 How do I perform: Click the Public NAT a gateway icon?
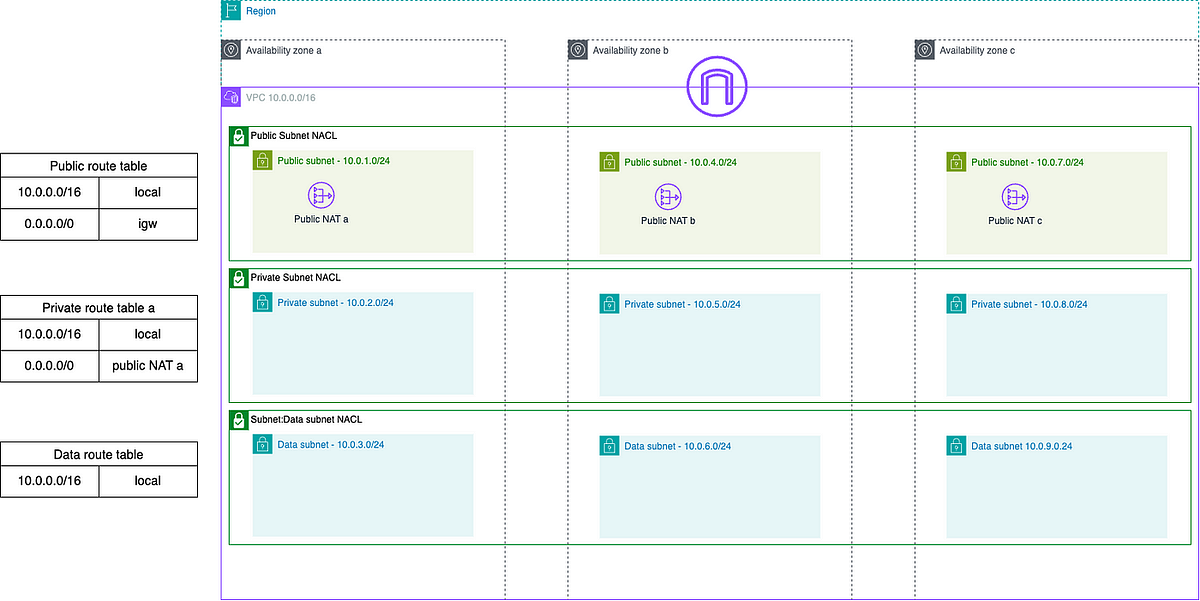coord(320,196)
